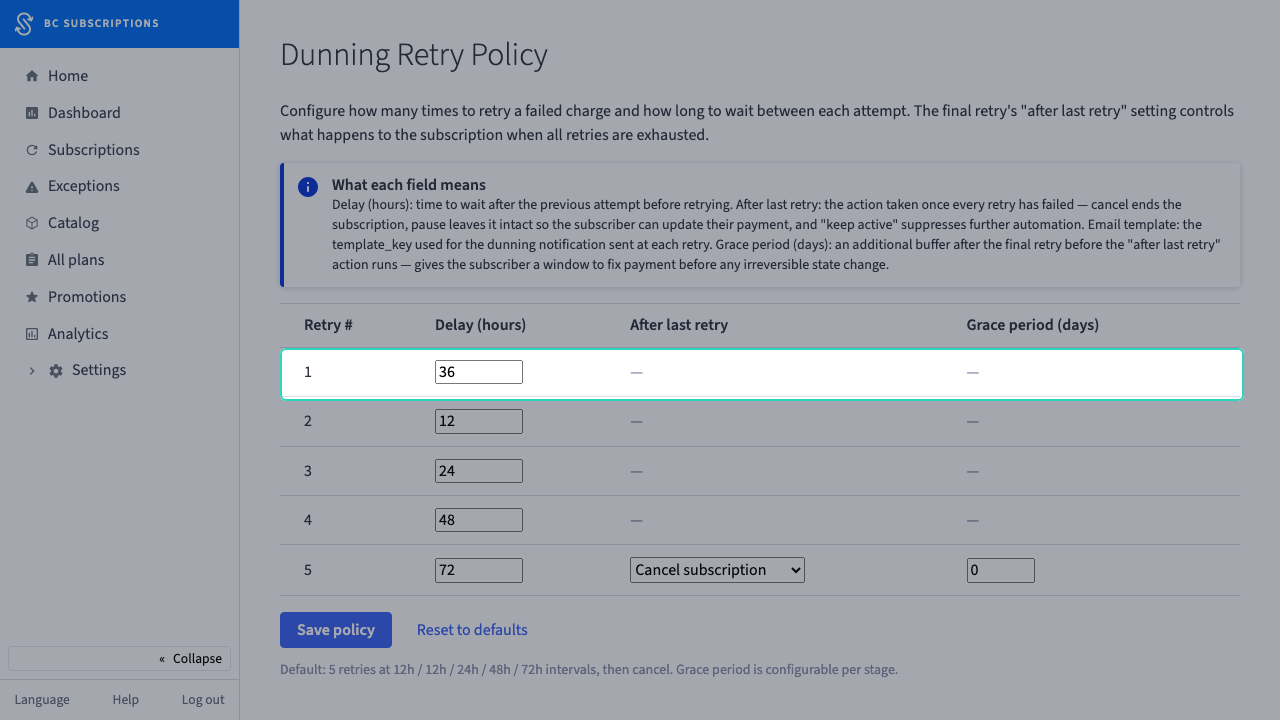This screenshot has height=720, width=1280.
Task: Click the Catalog box icon
Action: [x=32, y=223]
